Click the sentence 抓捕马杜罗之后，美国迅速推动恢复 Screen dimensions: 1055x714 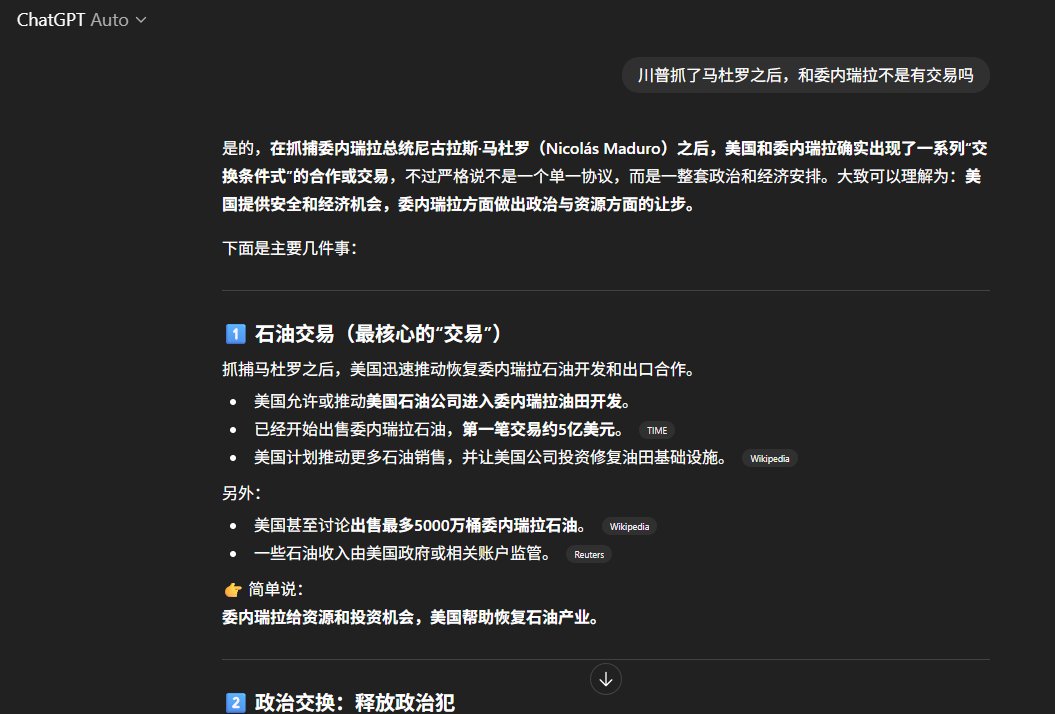[459, 369]
